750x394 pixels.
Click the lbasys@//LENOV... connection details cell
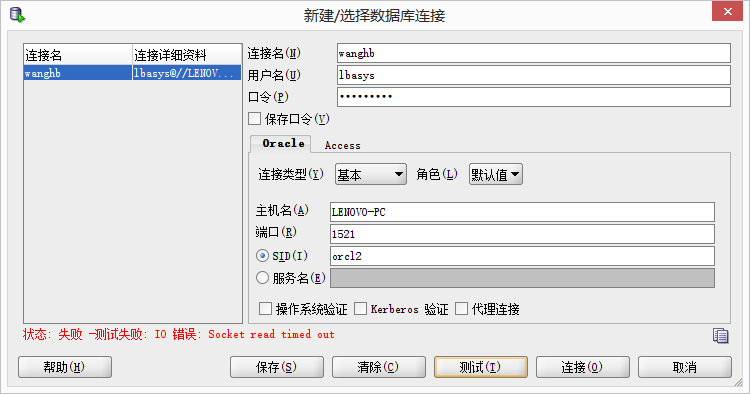(187, 73)
